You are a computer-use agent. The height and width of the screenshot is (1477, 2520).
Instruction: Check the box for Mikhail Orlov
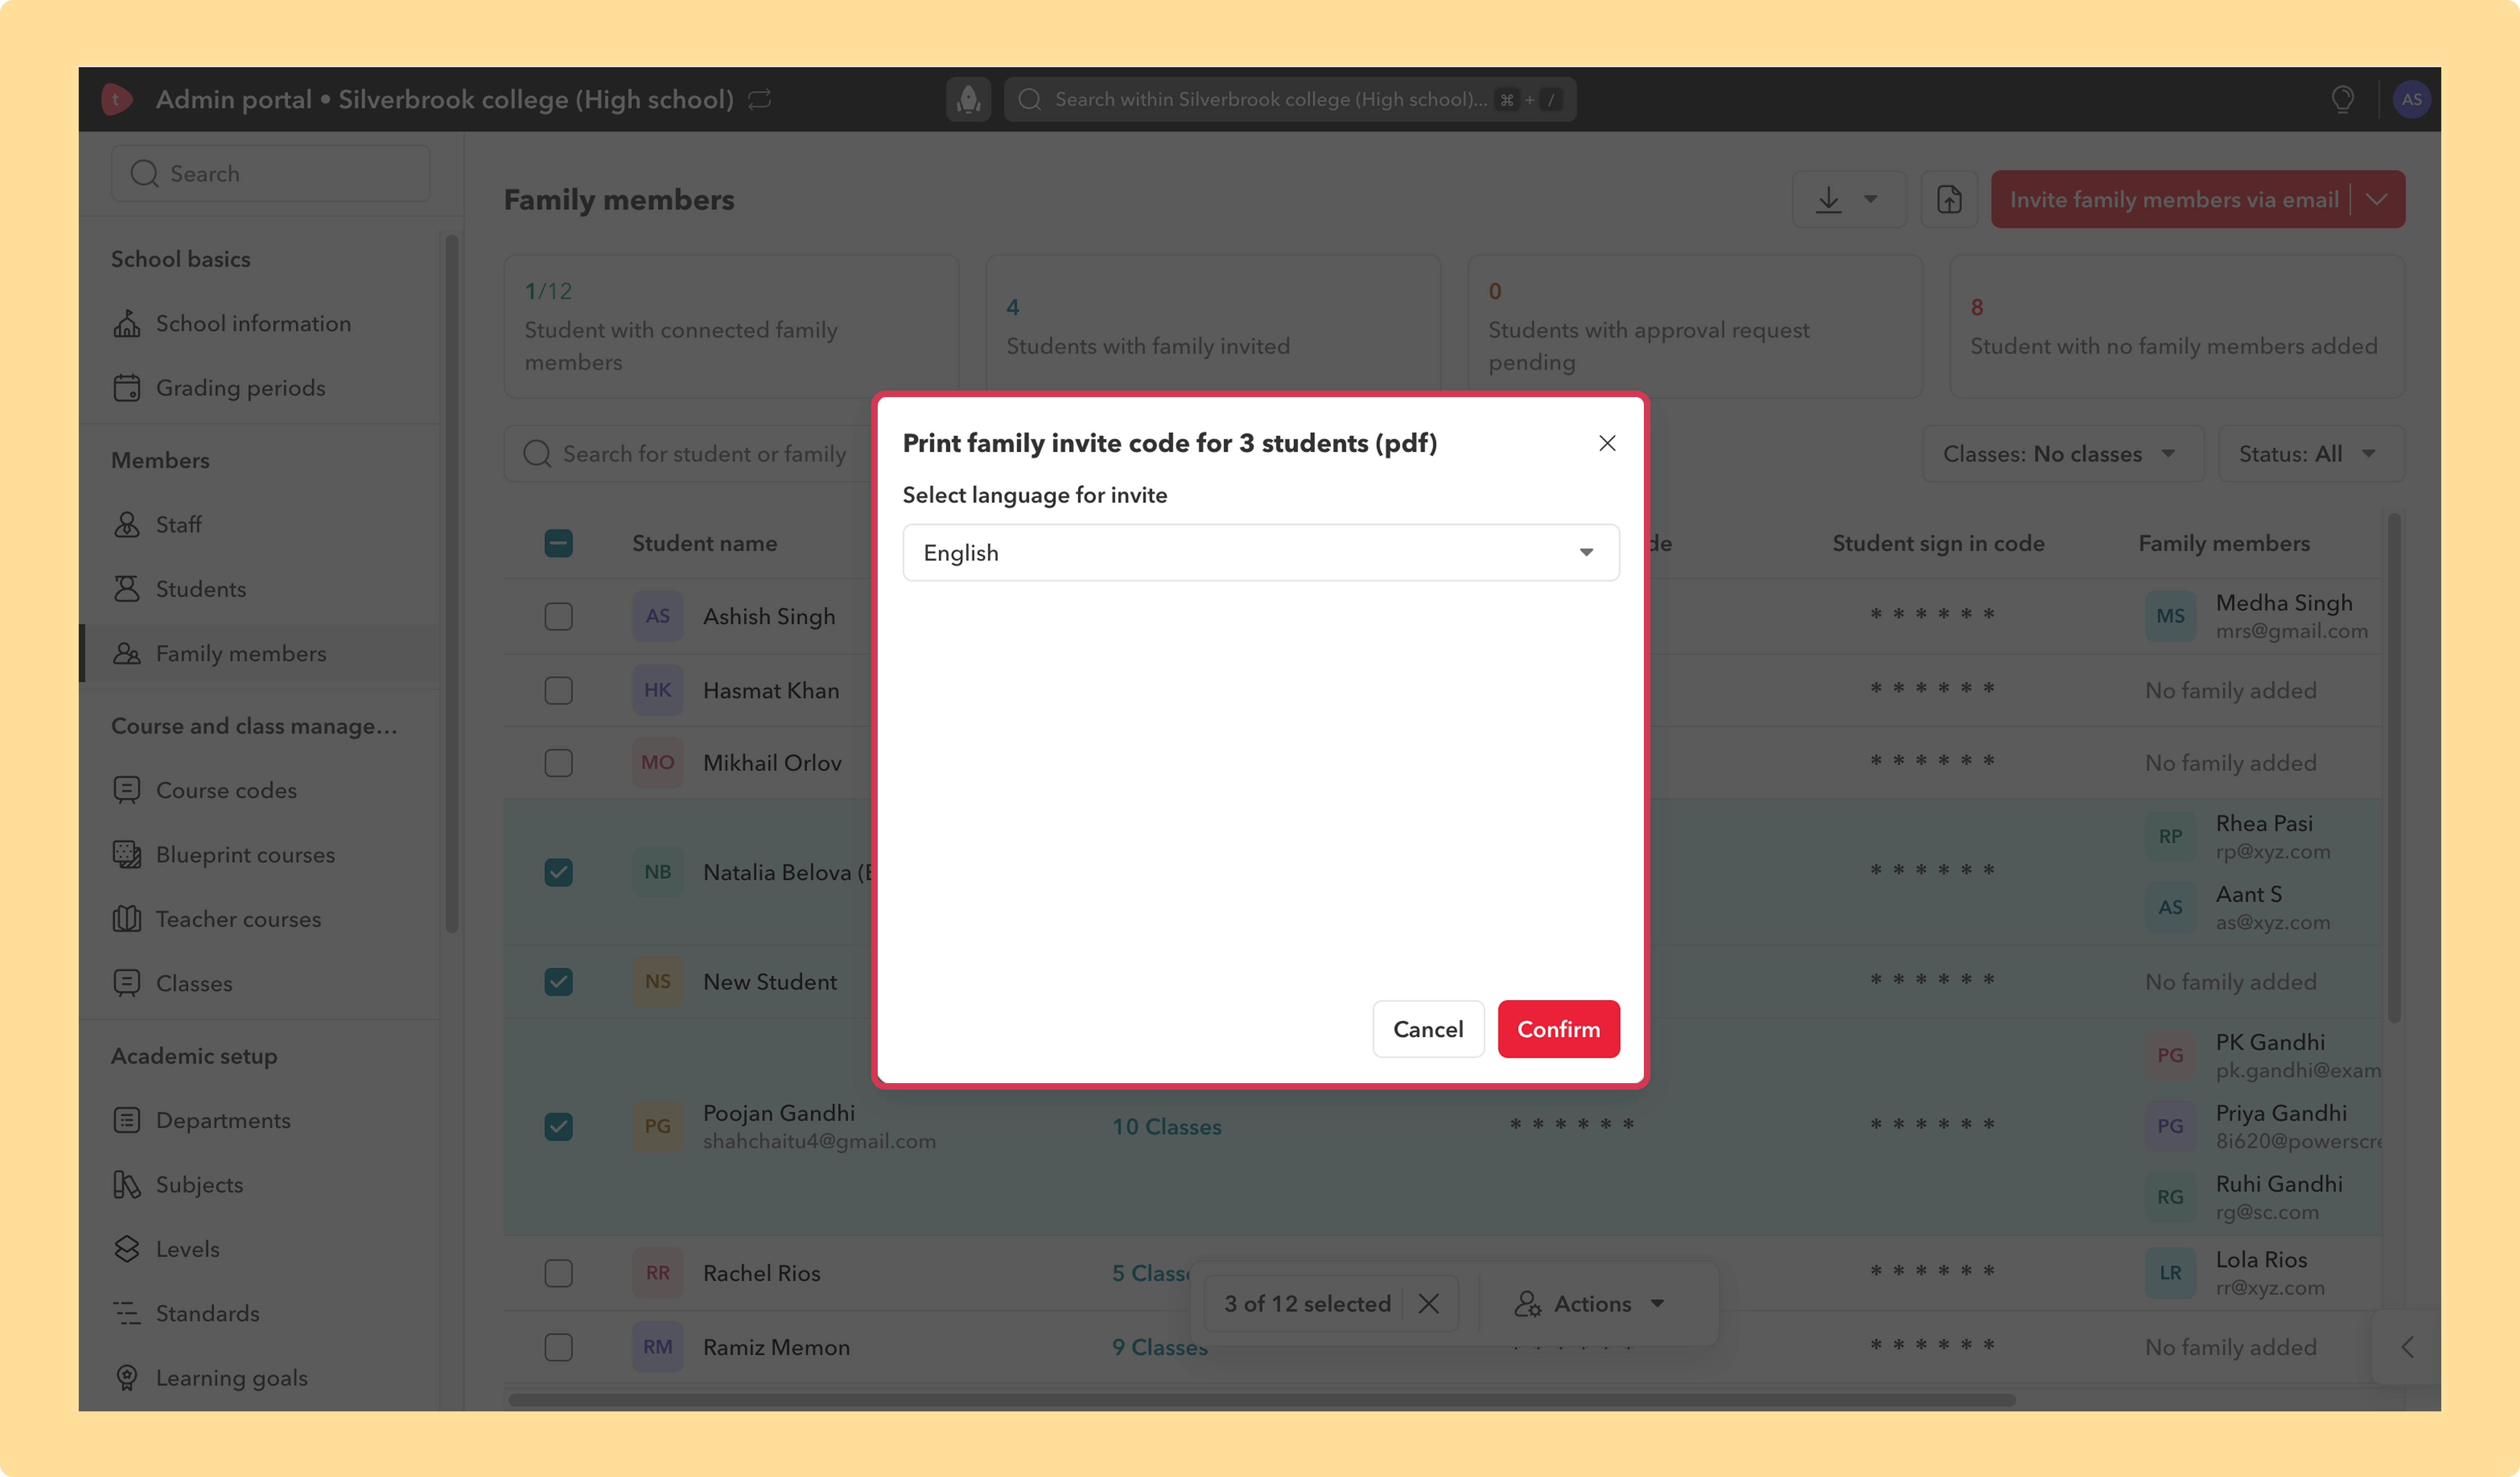558,763
